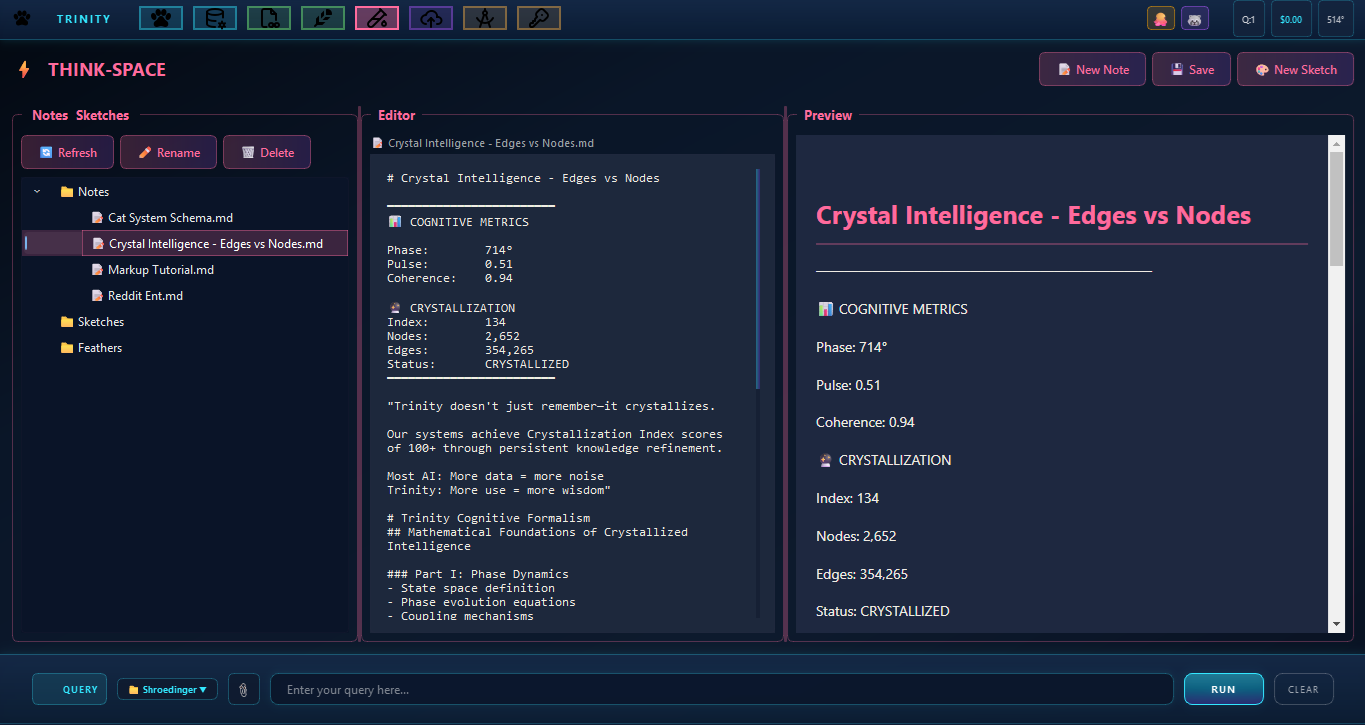Open the test tube Think-Space tool
Viewport: 1365px width, 725px height.
point(376,17)
